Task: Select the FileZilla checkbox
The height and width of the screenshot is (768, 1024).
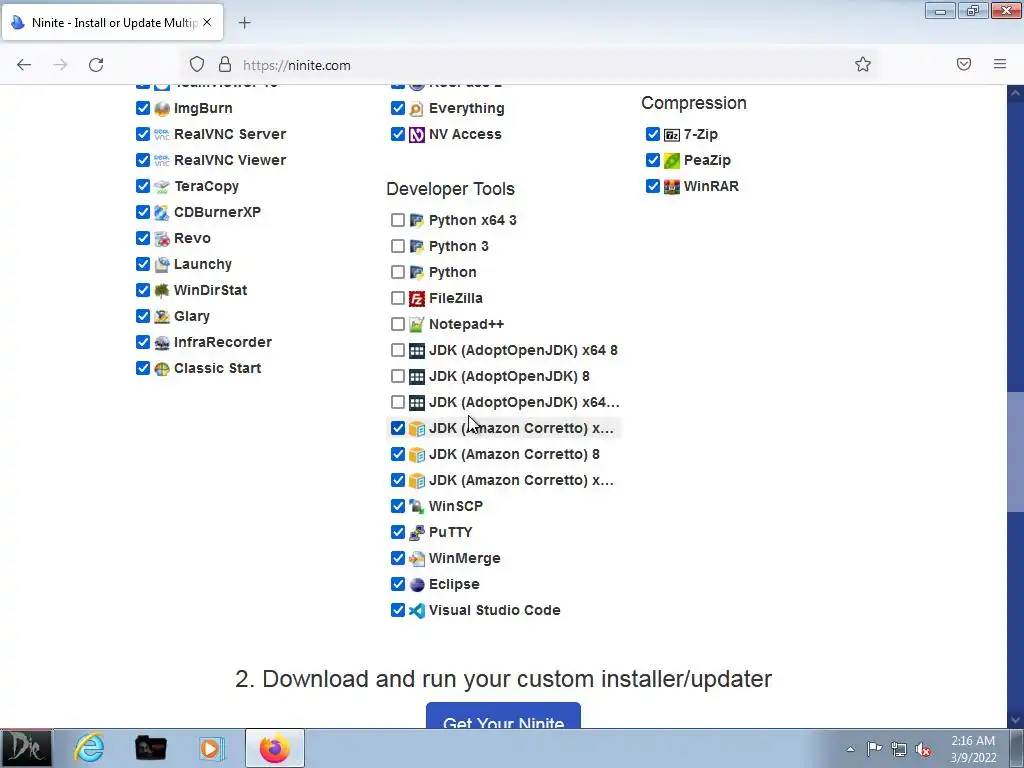Action: click(x=398, y=298)
